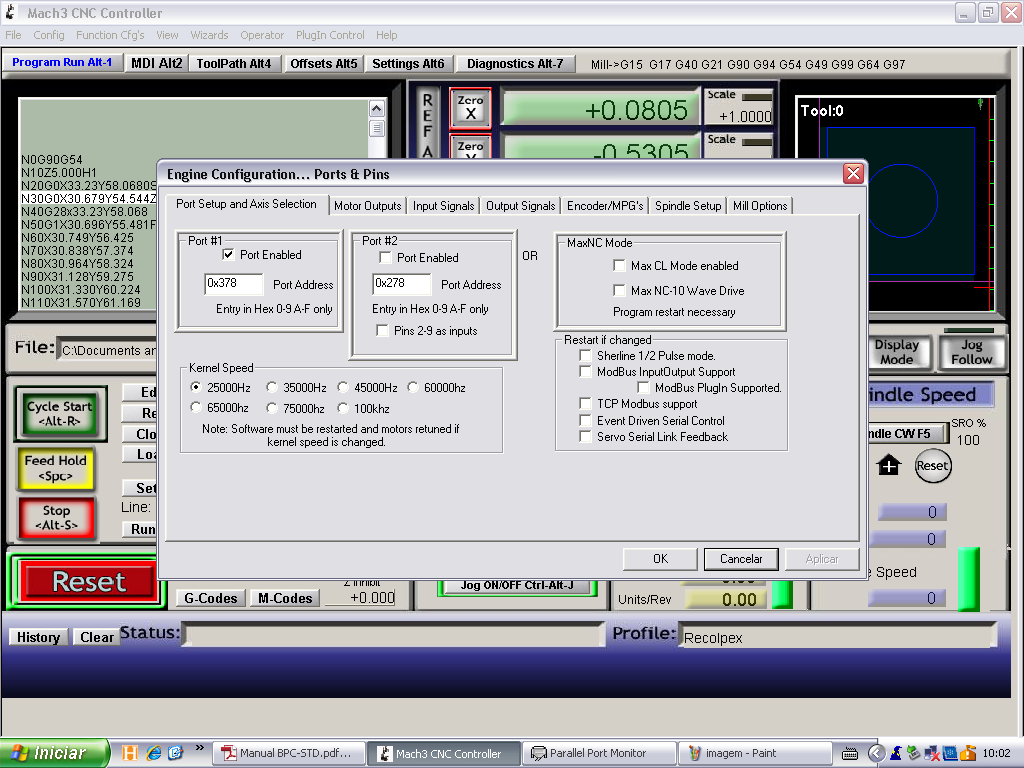Open the Diagnostics Alt-7 screen
This screenshot has width=1024, height=768.
[515, 63]
